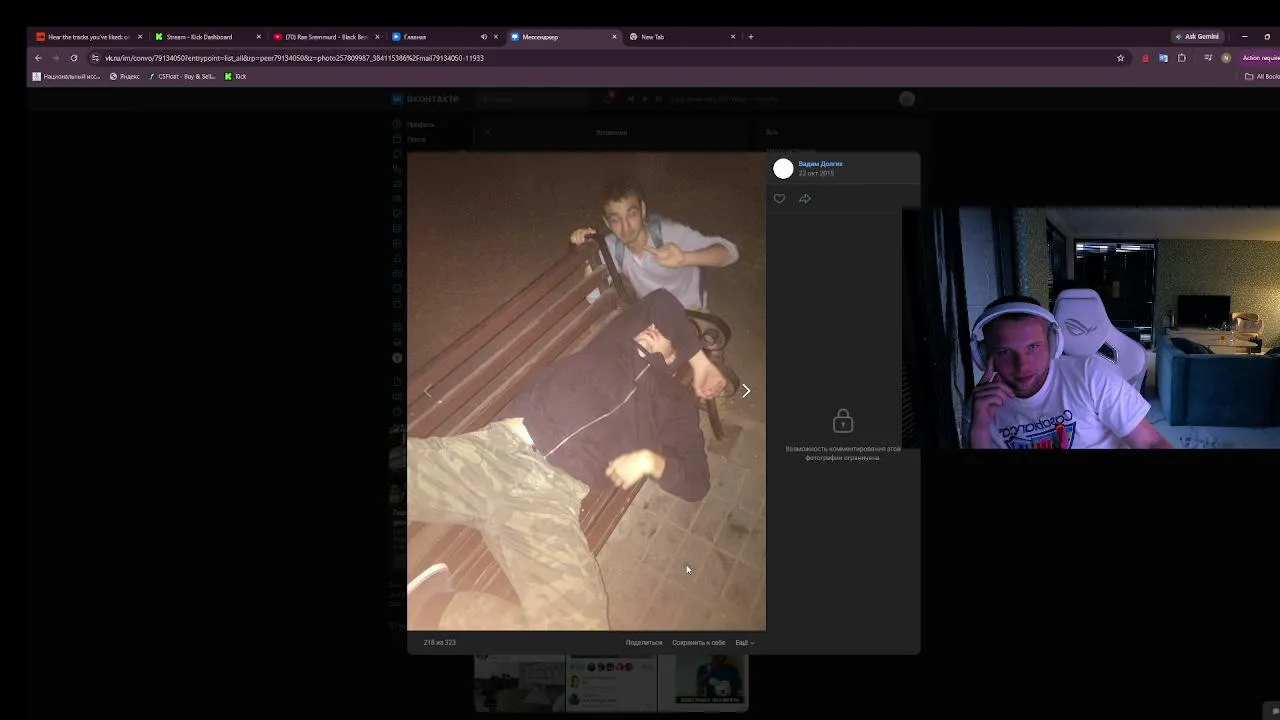Focus the vk.ru address bar URL
The width and height of the screenshot is (1280, 720).
[x=294, y=58]
